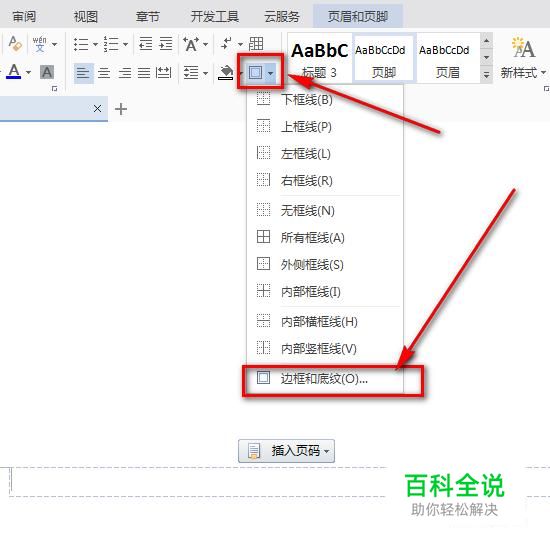Click the Chinese layout A icon
550x550 pixels.
191,44
